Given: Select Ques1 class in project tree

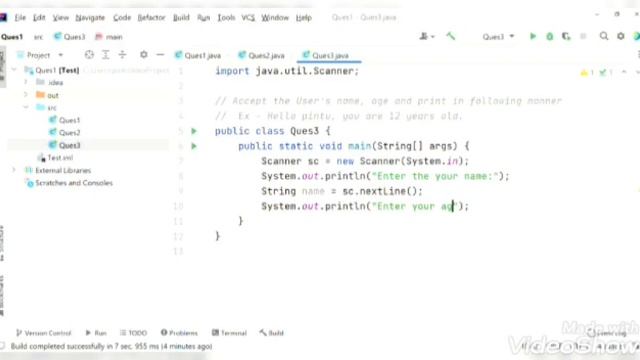Looking at the screenshot, I should pos(64,120).
